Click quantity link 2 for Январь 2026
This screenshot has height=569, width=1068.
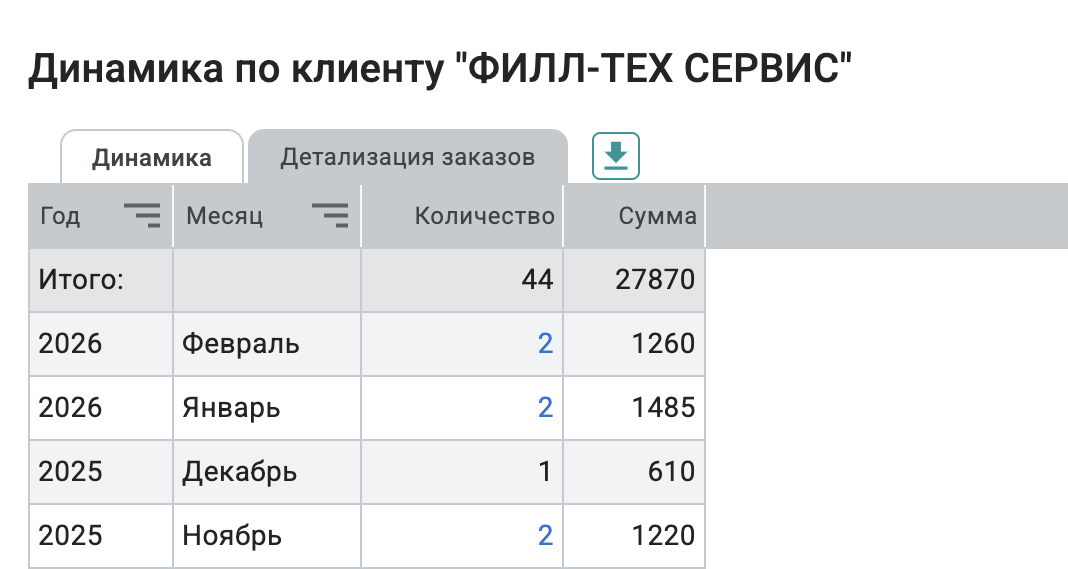click(545, 408)
